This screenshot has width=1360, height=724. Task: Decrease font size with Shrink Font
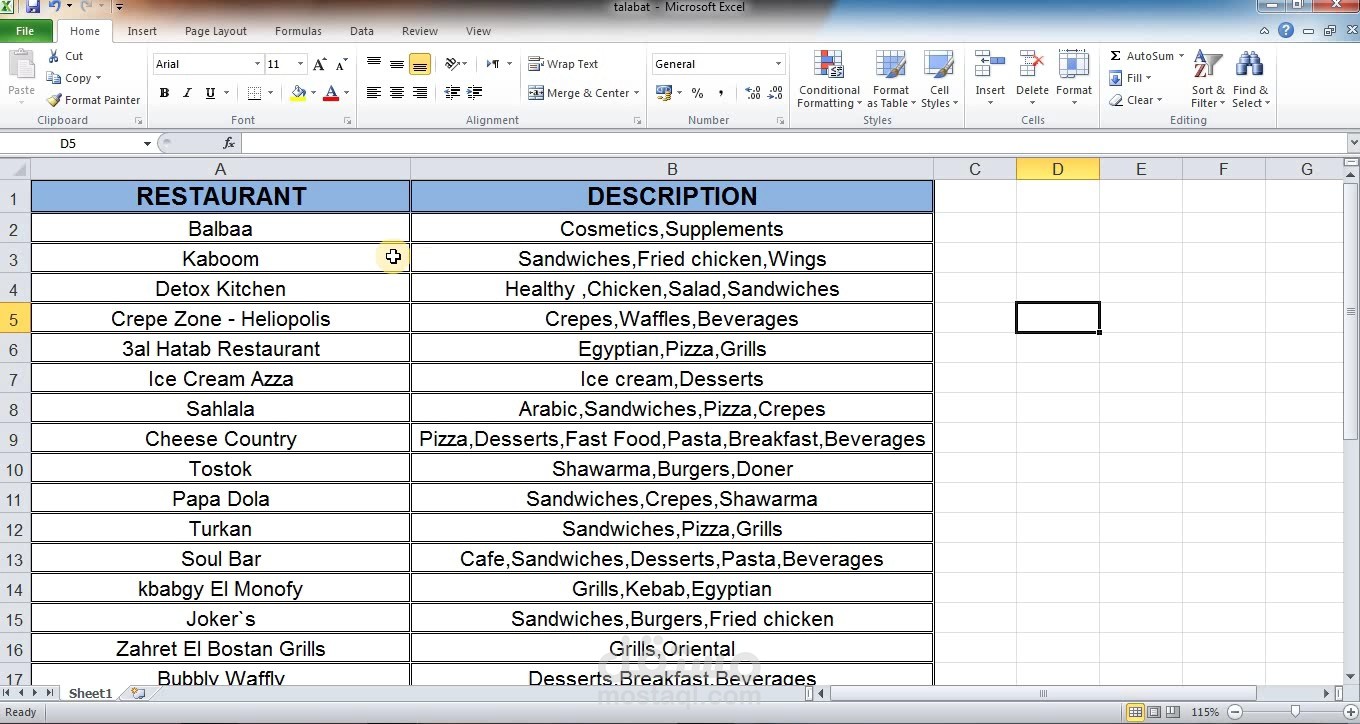(342, 64)
